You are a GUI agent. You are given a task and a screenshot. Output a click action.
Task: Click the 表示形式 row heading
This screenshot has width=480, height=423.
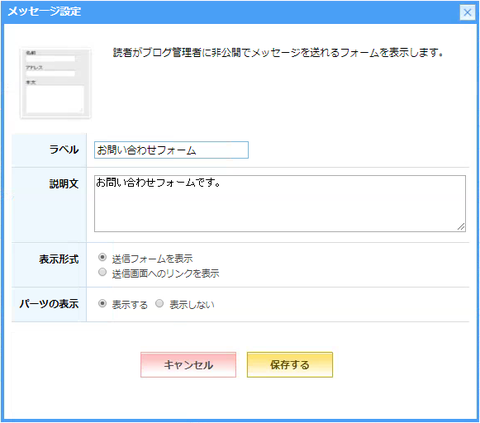coord(59,259)
